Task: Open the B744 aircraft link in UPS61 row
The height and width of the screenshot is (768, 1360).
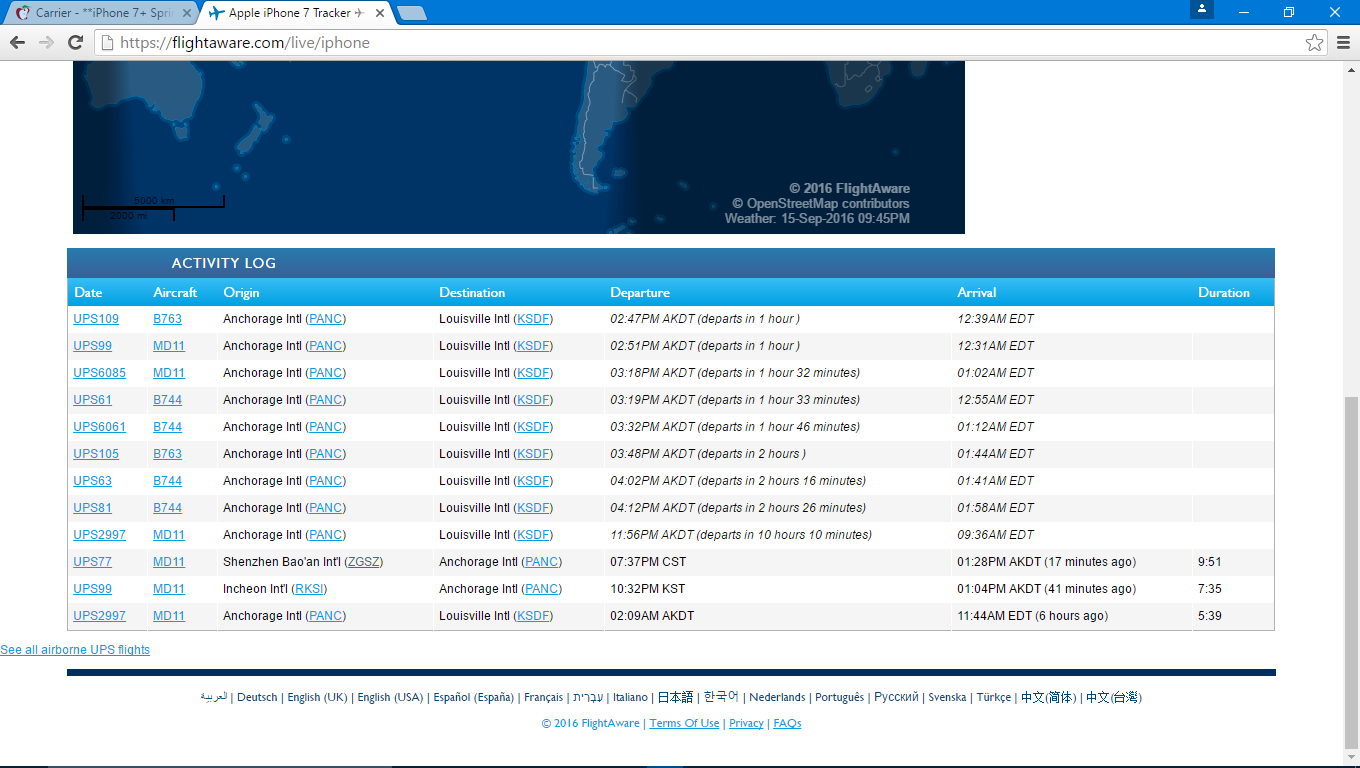Action: tap(168, 400)
